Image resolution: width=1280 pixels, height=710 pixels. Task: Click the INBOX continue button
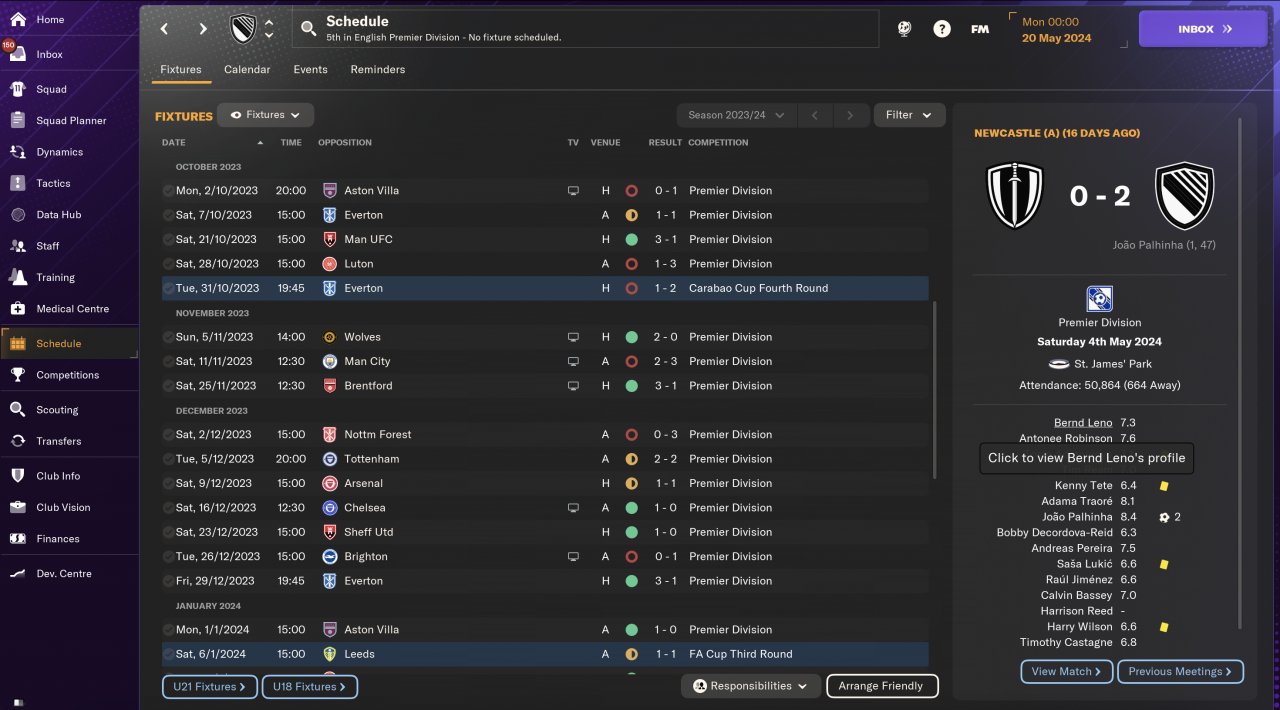point(1203,29)
